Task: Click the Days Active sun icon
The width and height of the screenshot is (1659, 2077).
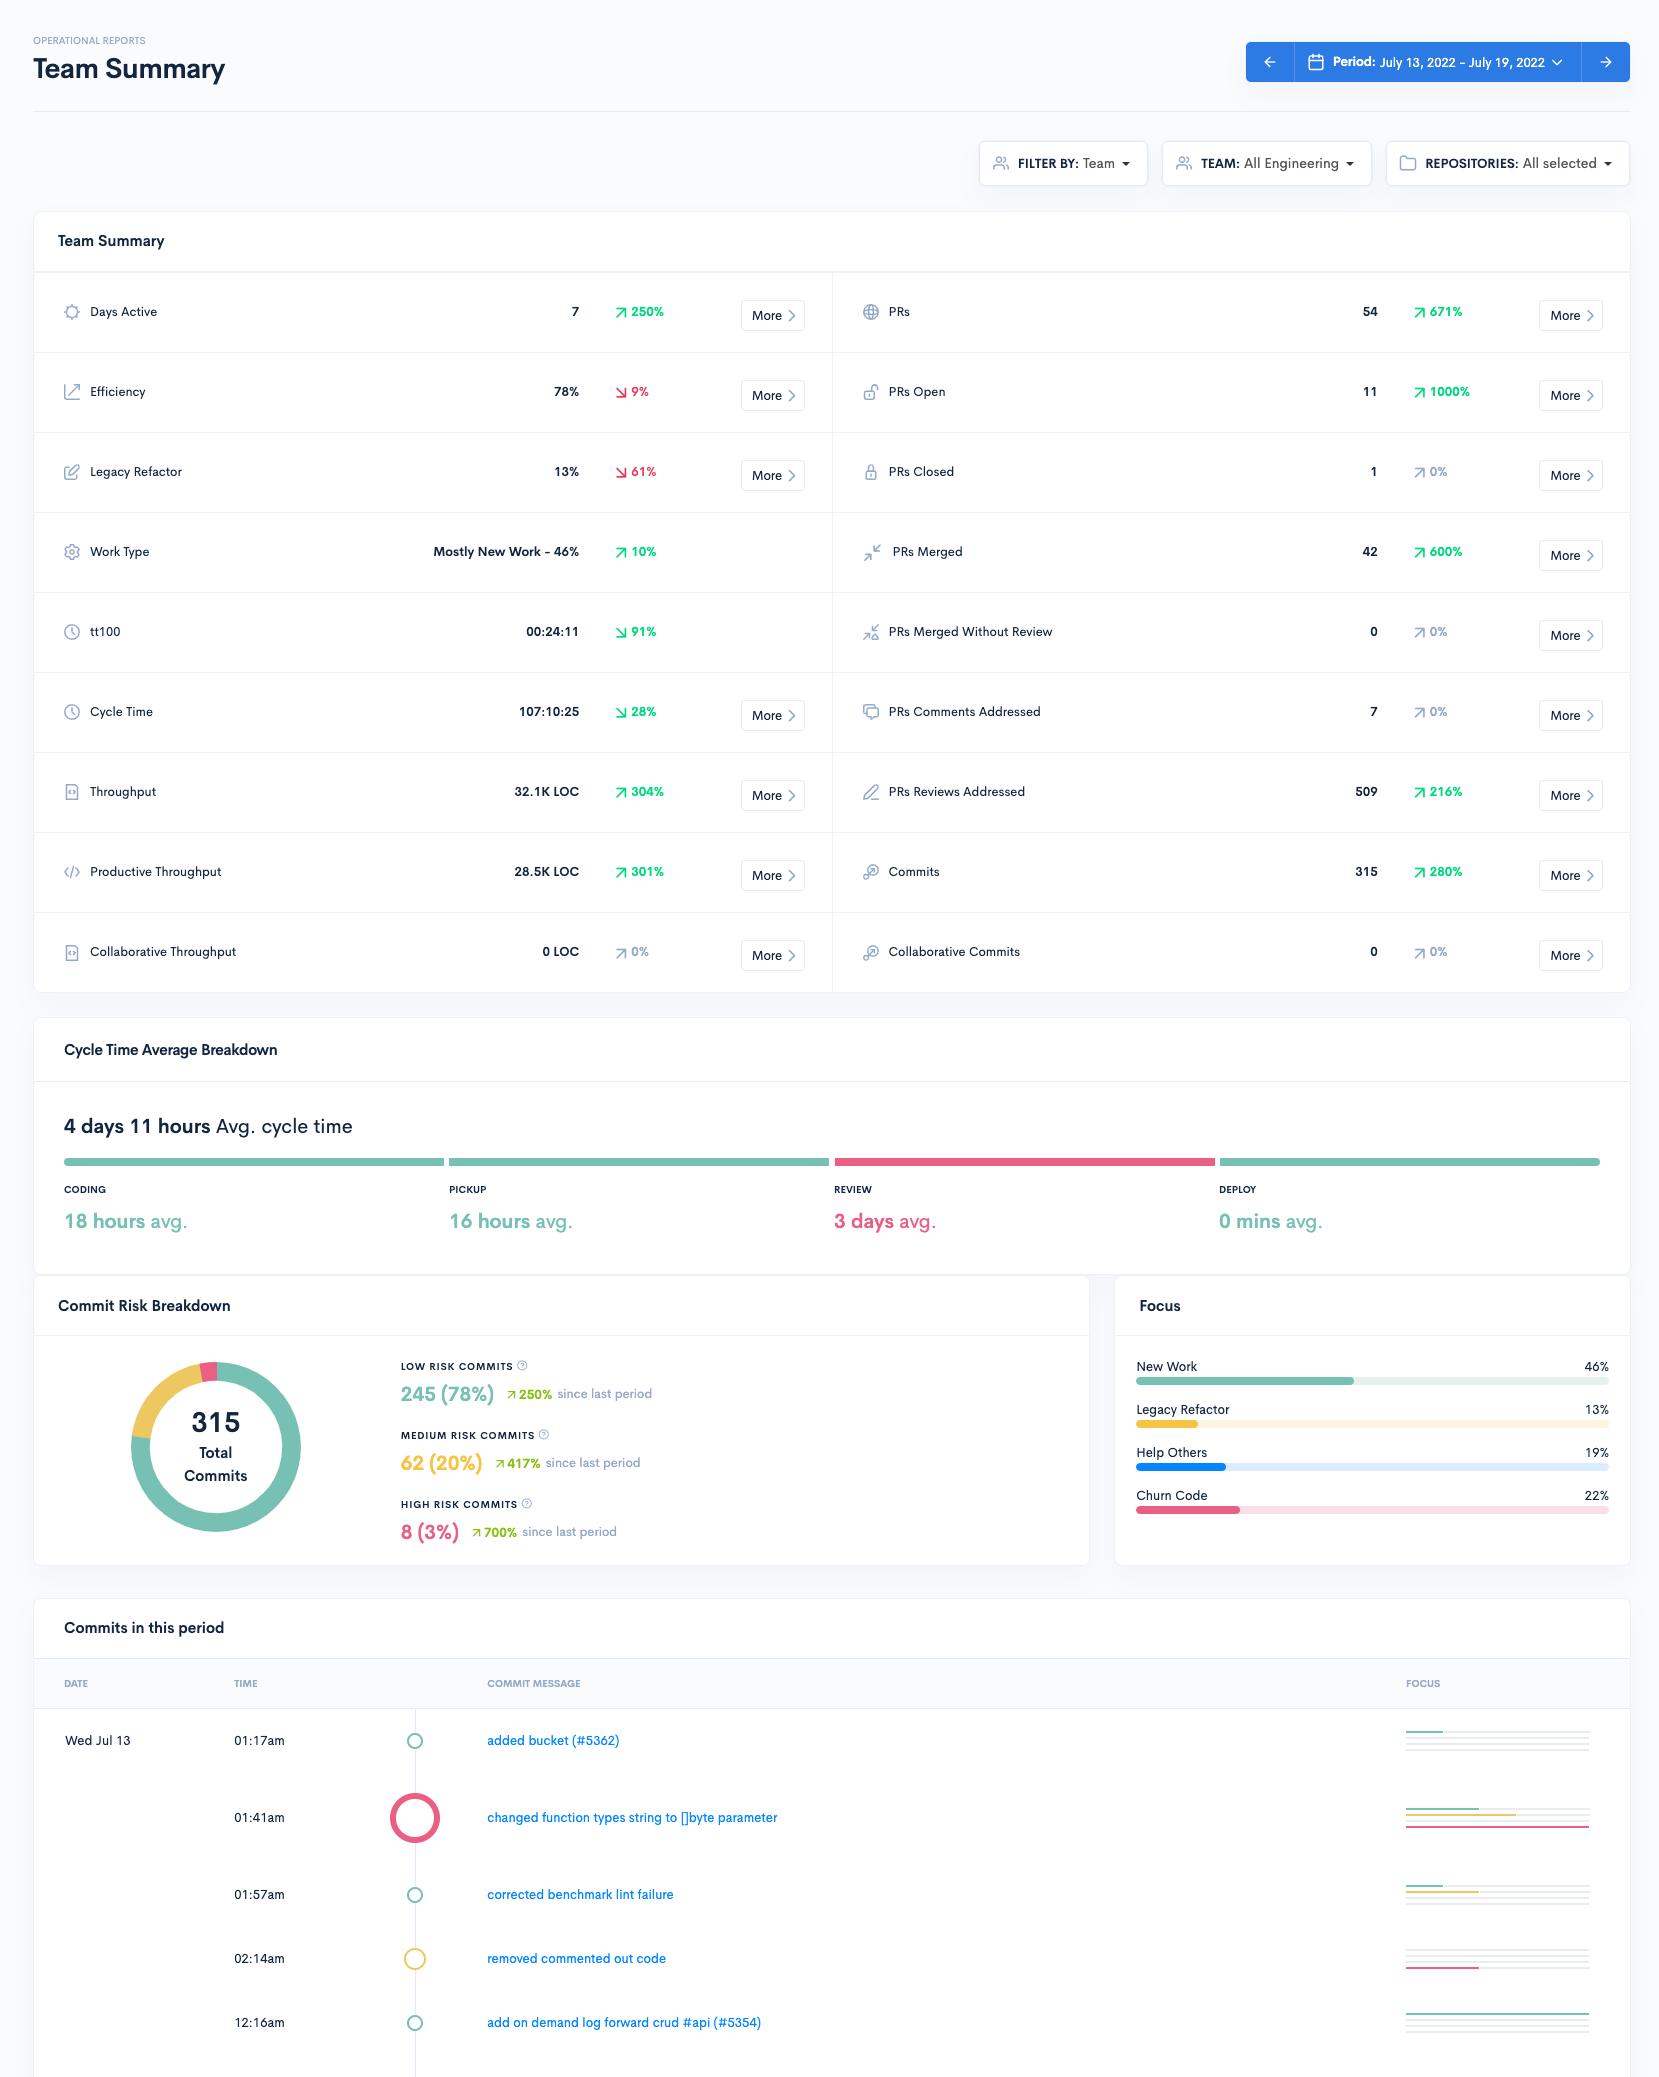Action: click(72, 312)
